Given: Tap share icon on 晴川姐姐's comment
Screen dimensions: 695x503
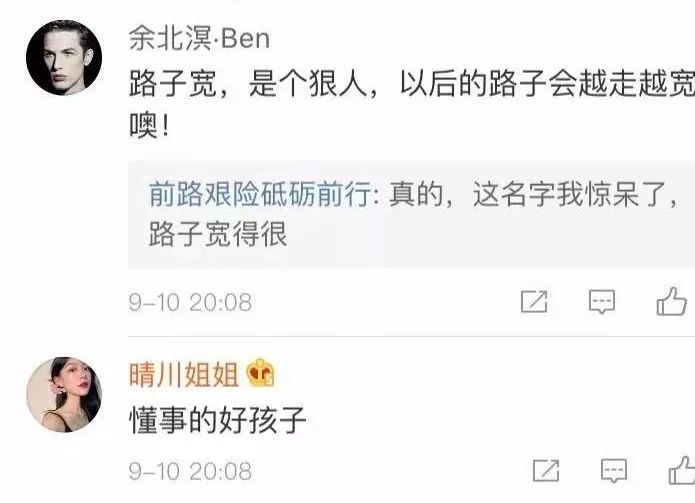Looking at the screenshot, I should coord(546,470).
